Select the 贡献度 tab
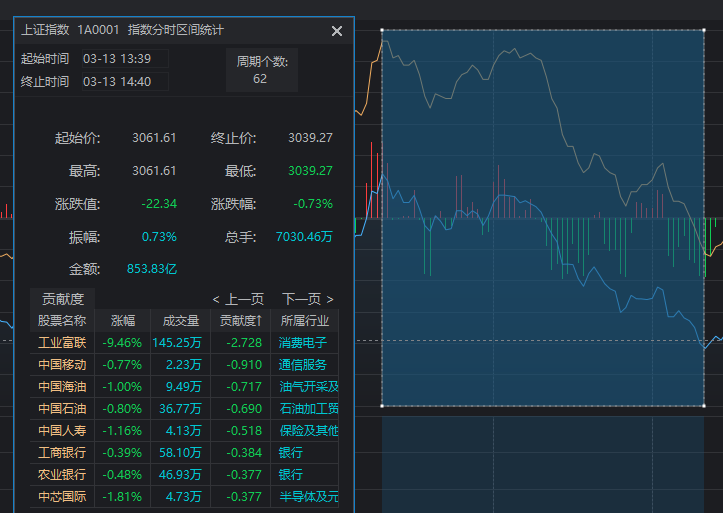The height and width of the screenshot is (513, 723). click(x=62, y=298)
